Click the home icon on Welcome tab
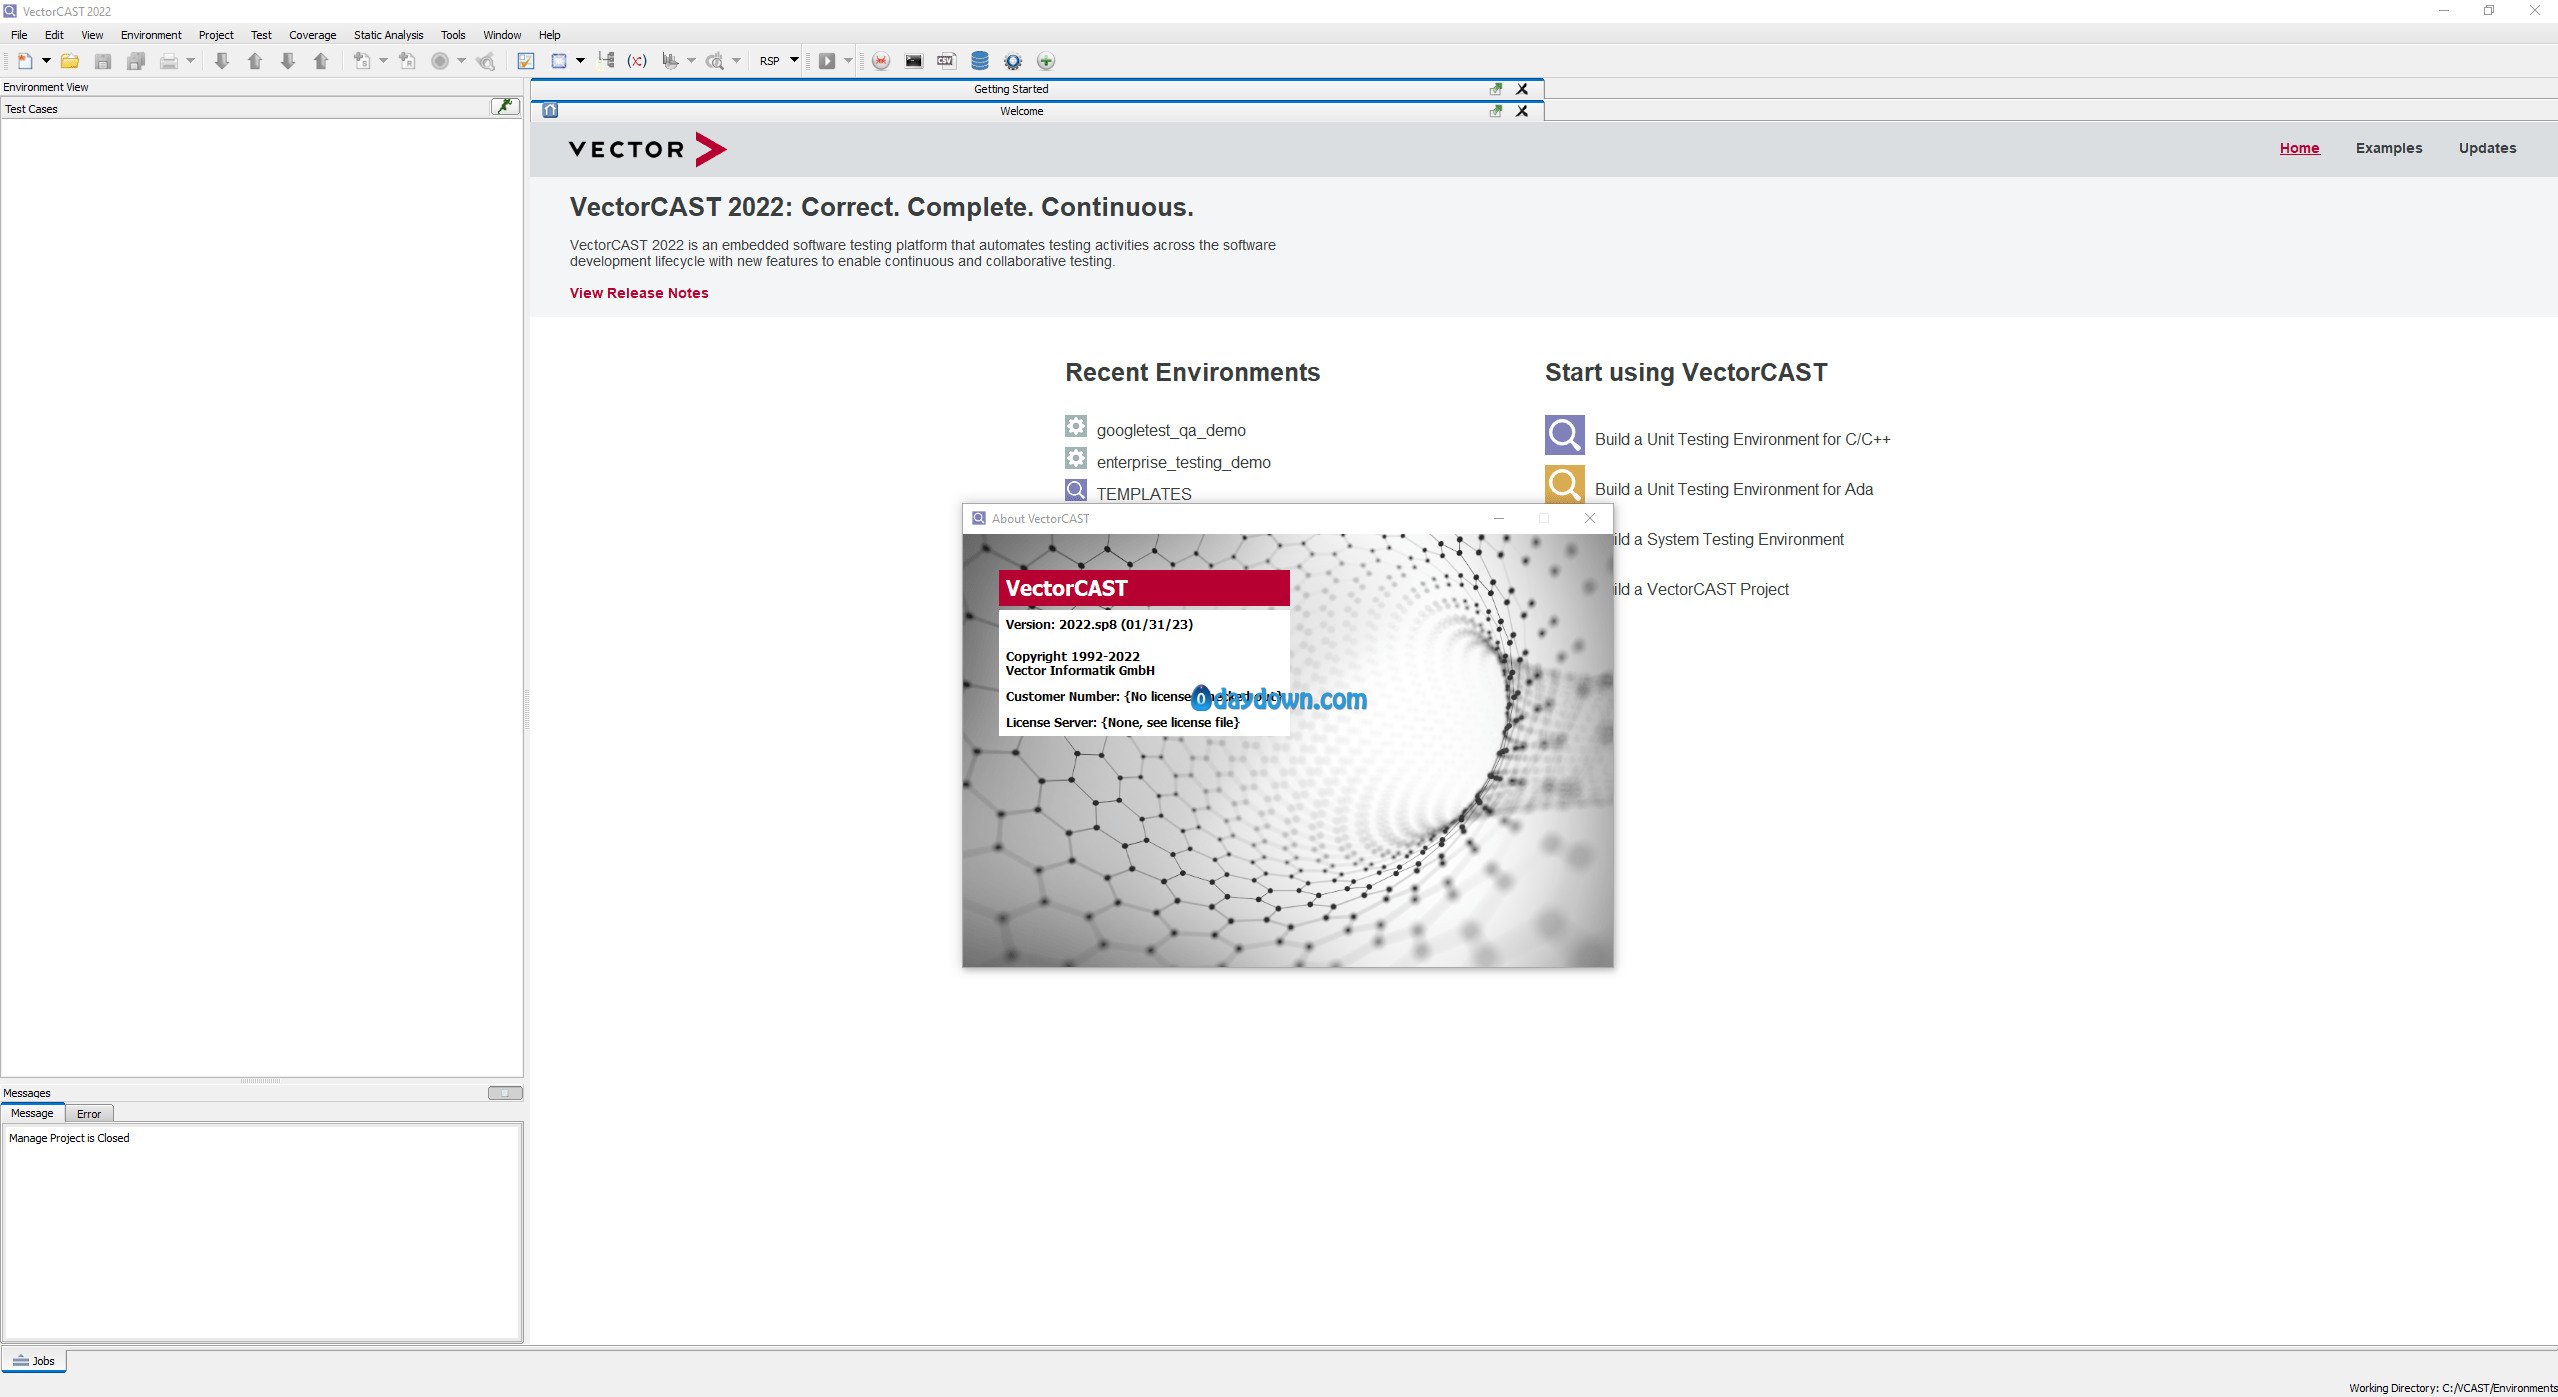Image resolution: width=2558 pixels, height=1397 pixels. click(550, 111)
